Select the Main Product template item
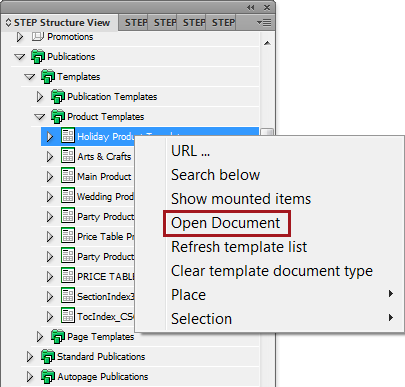The image size is (405, 387). (x=104, y=176)
